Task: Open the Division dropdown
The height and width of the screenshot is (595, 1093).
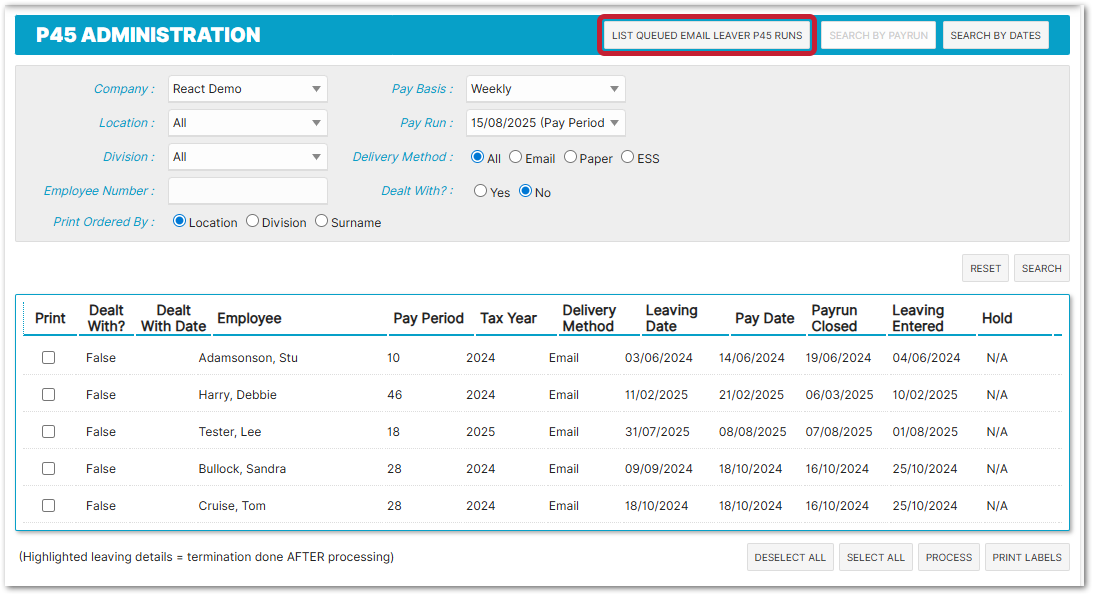Action: [x=247, y=157]
